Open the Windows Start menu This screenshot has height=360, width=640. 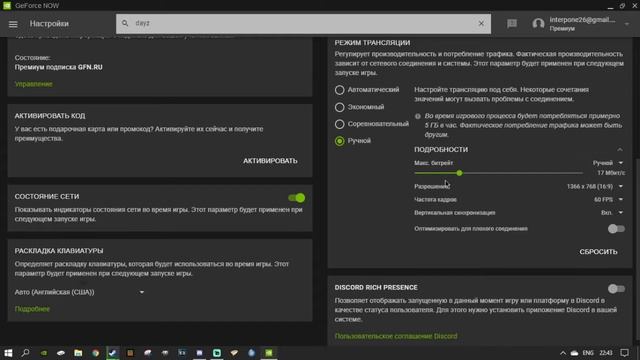[x=8, y=353]
